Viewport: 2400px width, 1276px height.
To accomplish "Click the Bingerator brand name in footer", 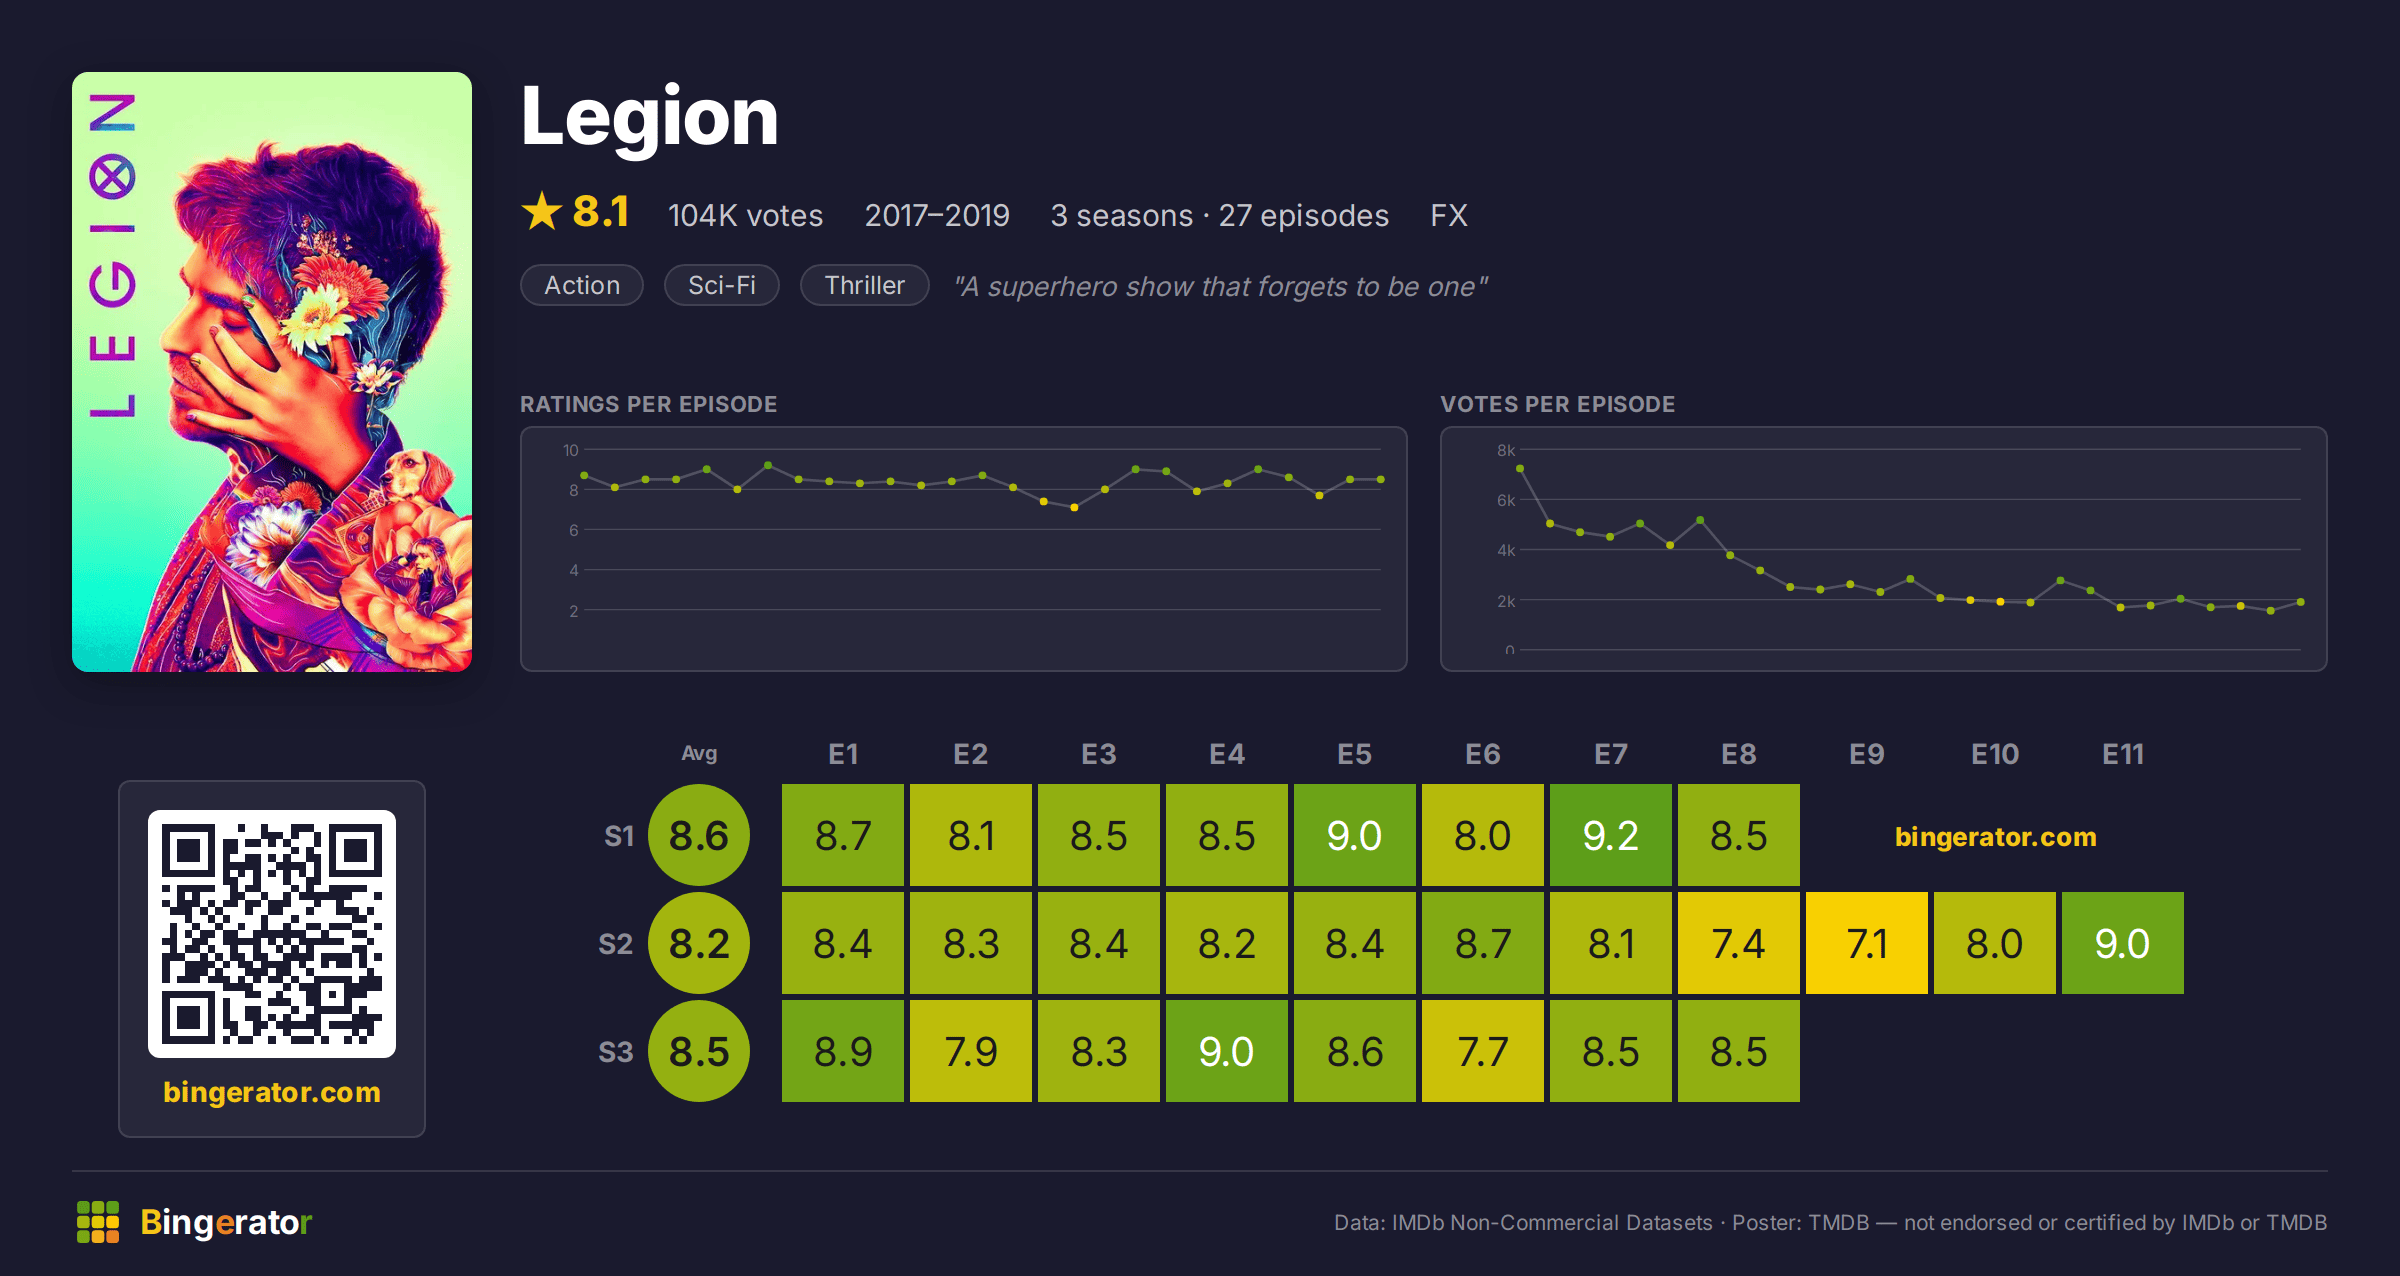I will click(226, 1222).
